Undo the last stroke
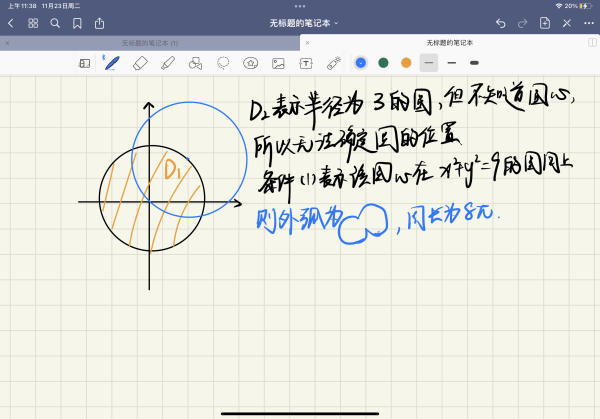Image resolution: width=600 pixels, height=419 pixels. (500, 22)
